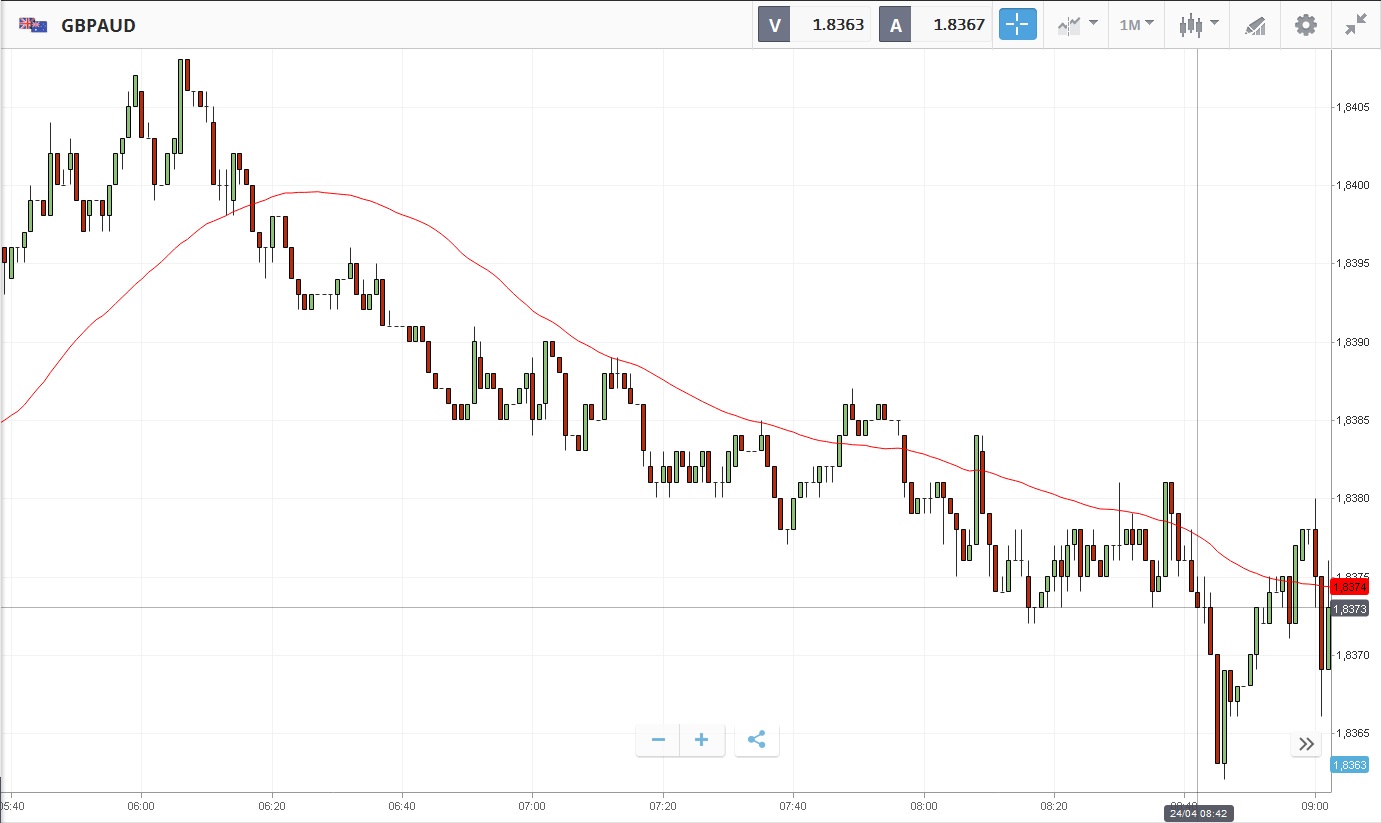Click the 07:00 time axis label
The image size is (1381, 823).
click(532, 805)
